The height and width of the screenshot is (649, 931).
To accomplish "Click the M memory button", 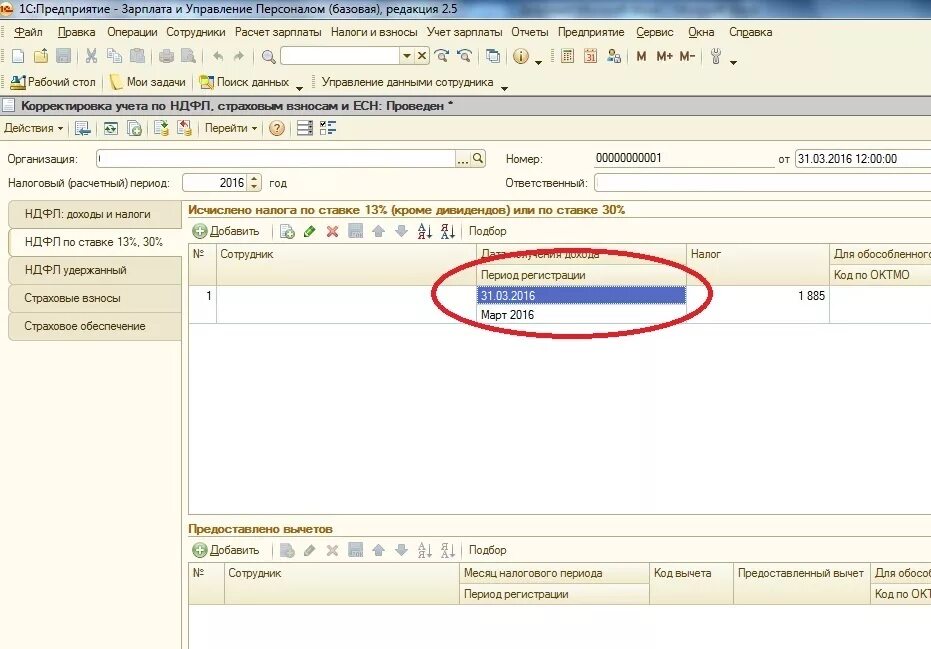I will tap(641, 56).
